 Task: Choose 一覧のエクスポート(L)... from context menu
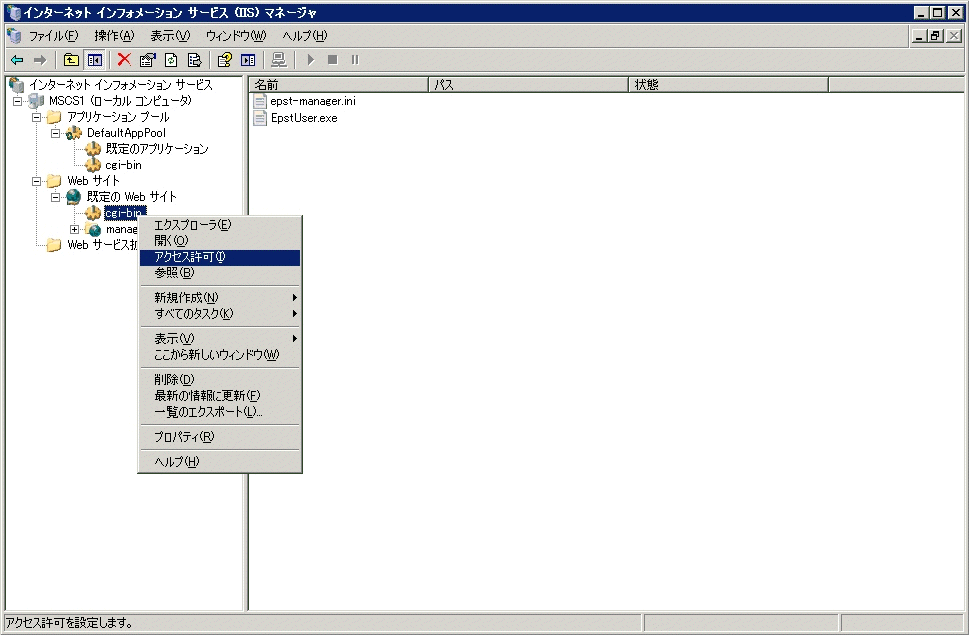[220, 412]
